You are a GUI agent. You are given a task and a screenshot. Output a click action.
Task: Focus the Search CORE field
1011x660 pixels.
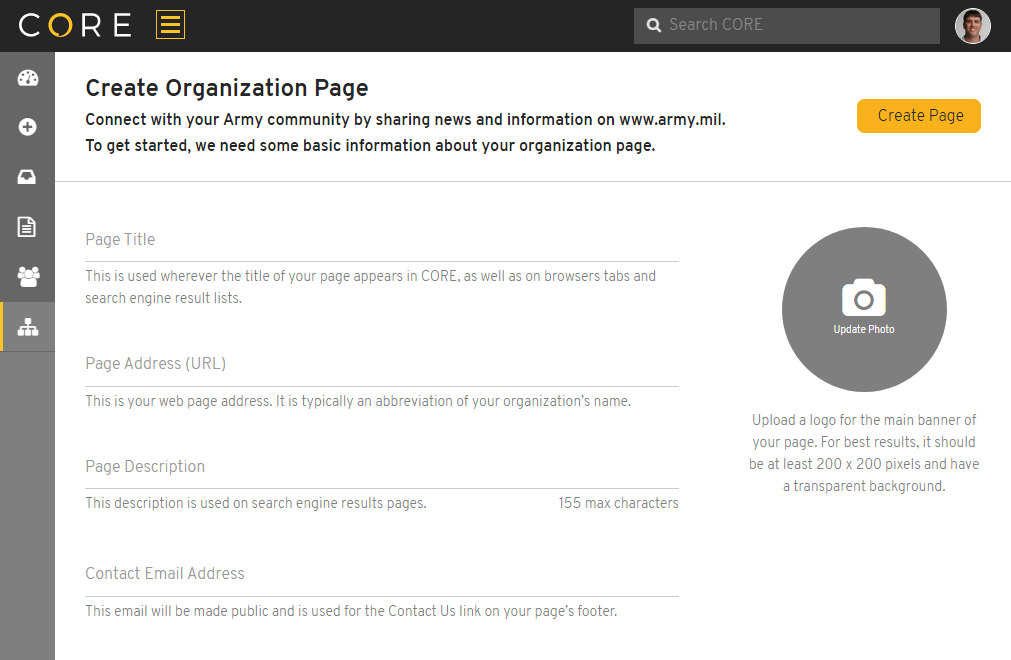[x=787, y=26]
